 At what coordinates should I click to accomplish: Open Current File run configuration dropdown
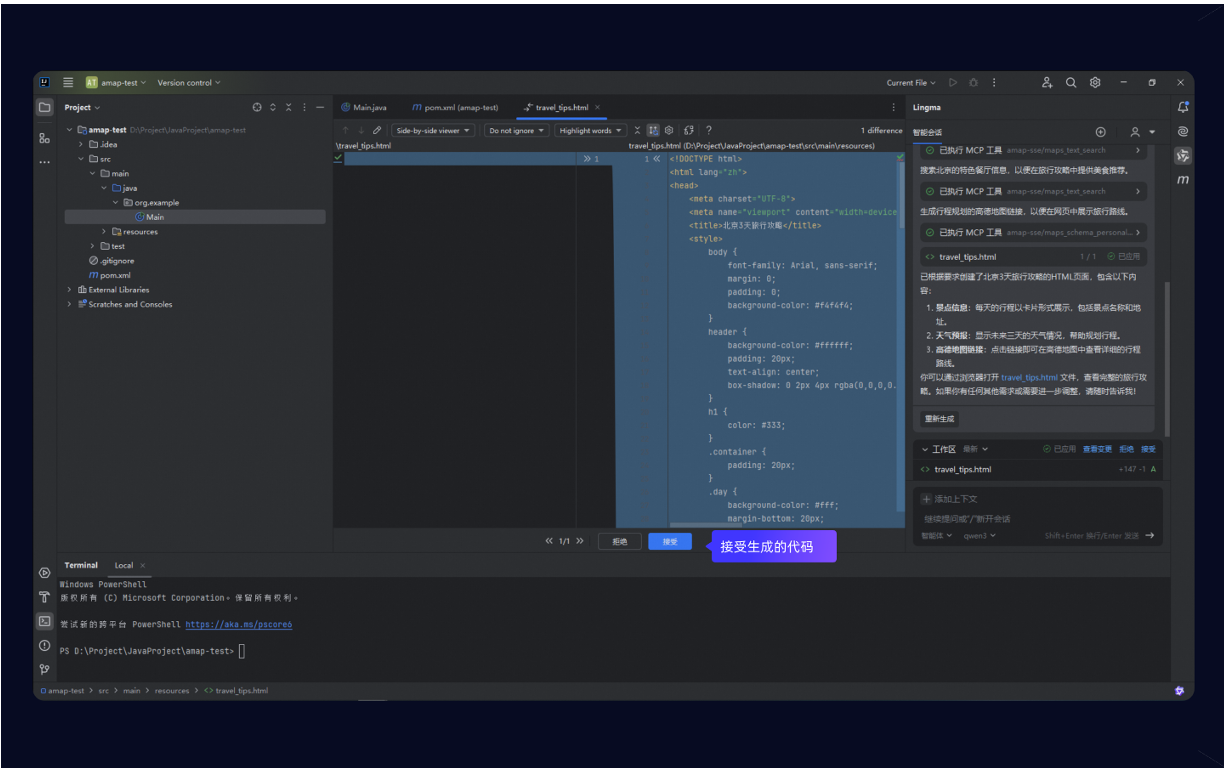tap(911, 83)
